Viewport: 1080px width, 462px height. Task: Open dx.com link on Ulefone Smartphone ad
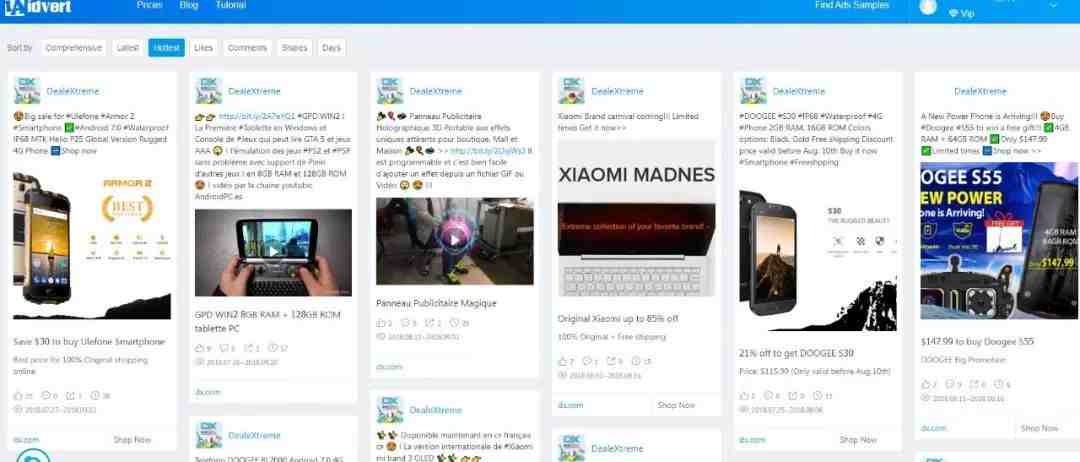(x=26, y=440)
